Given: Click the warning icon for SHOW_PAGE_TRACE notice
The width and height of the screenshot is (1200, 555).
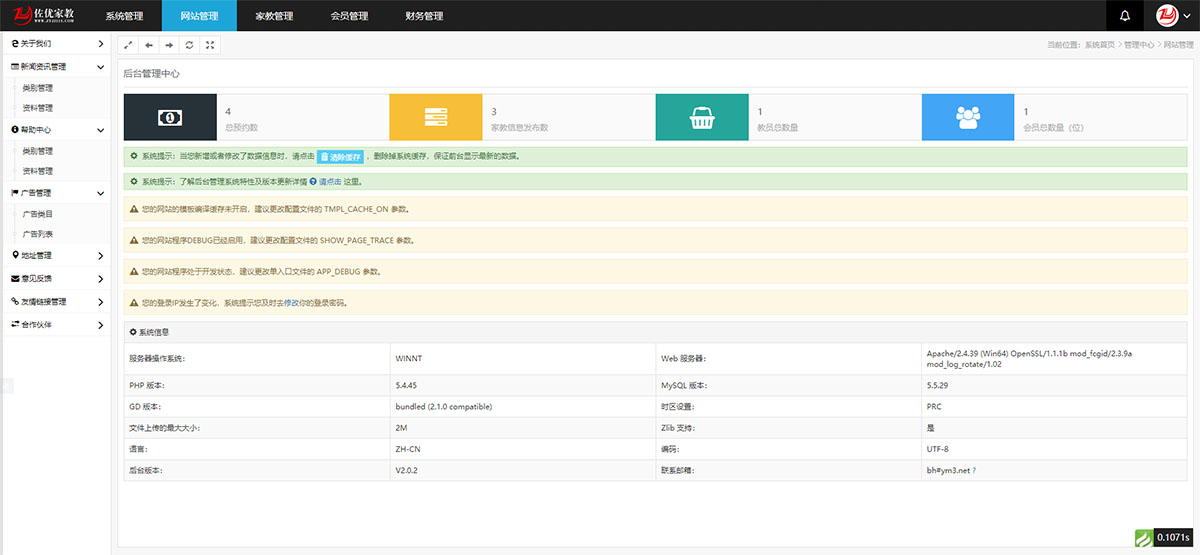Looking at the screenshot, I should [x=135, y=240].
